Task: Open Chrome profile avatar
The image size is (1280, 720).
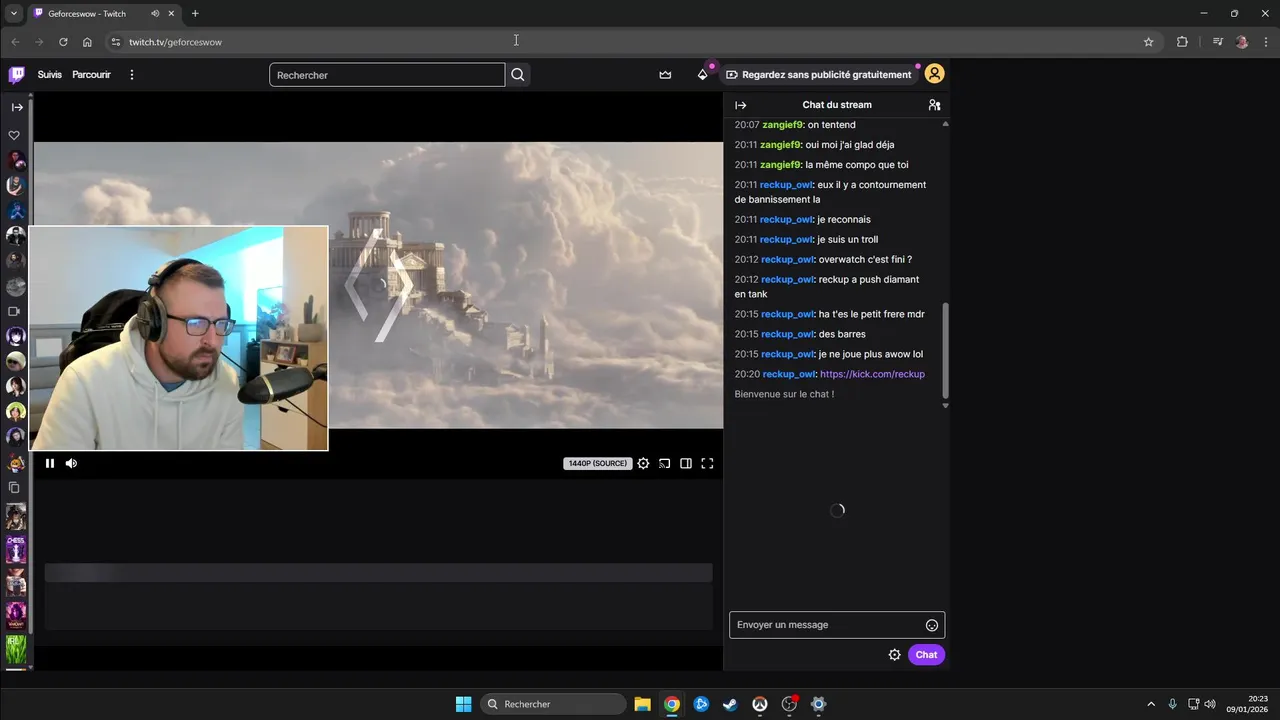Action: (1242, 42)
